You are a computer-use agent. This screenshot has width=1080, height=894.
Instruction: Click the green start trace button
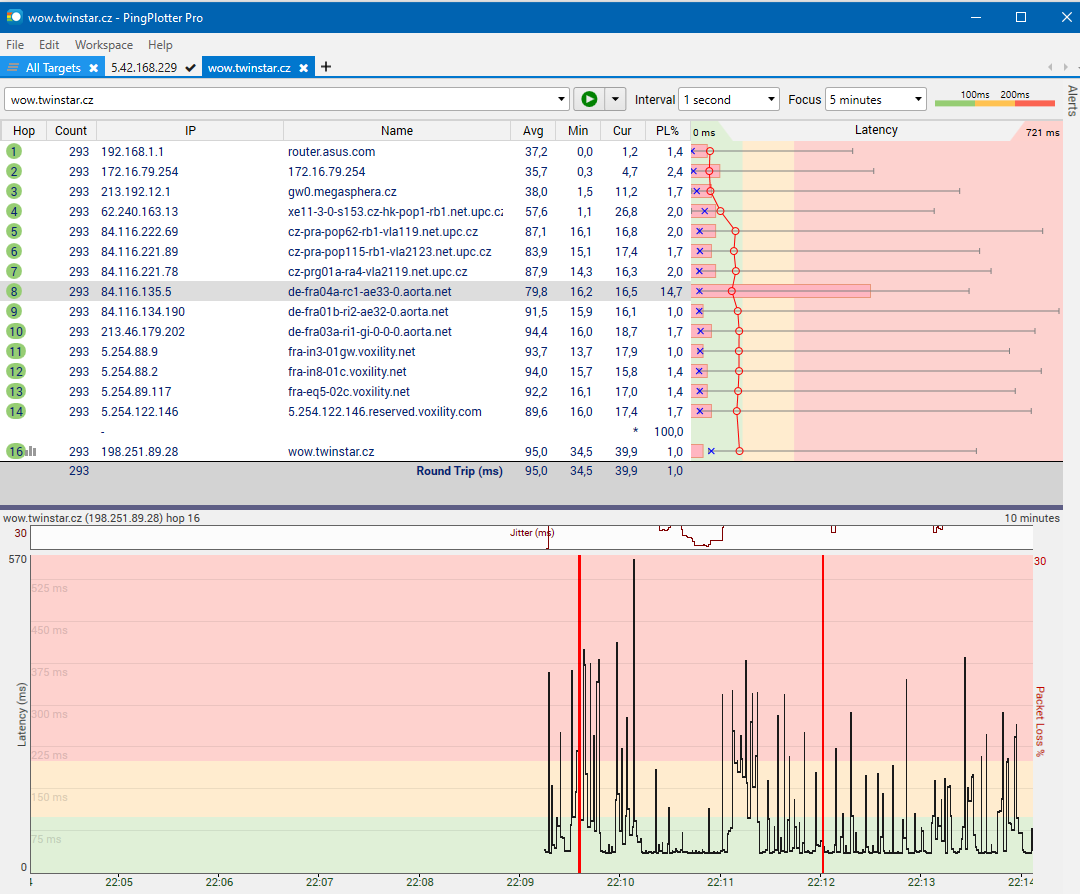pyautogui.click(x=589, y=99)
